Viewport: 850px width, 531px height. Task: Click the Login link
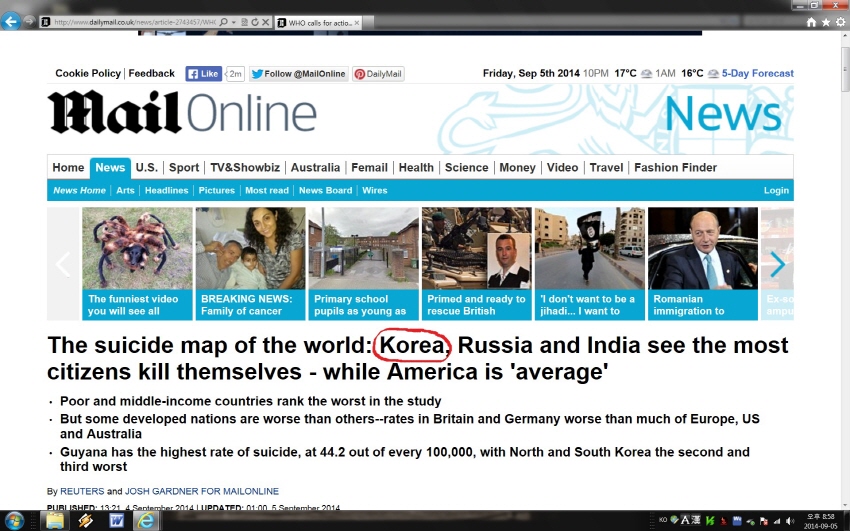pos(776,190)
